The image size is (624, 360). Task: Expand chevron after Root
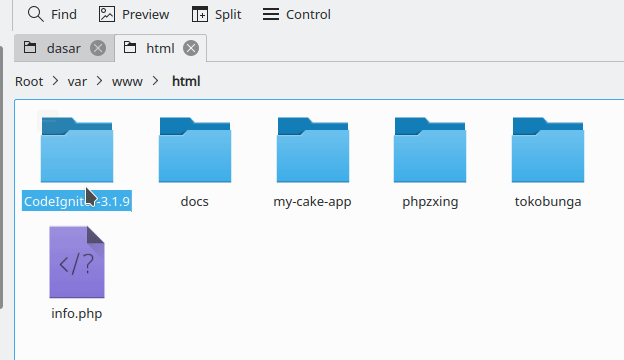tap(55, 82)
